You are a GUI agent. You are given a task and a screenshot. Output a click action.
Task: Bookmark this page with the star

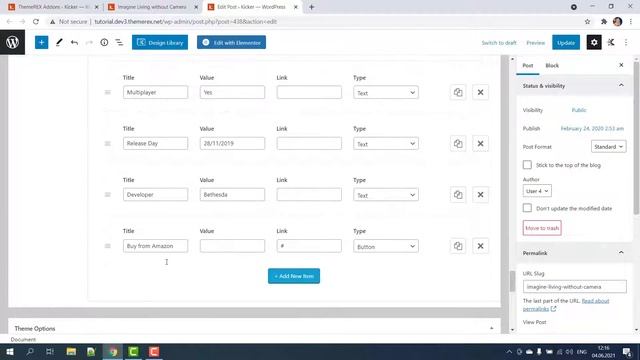point(587,22)
